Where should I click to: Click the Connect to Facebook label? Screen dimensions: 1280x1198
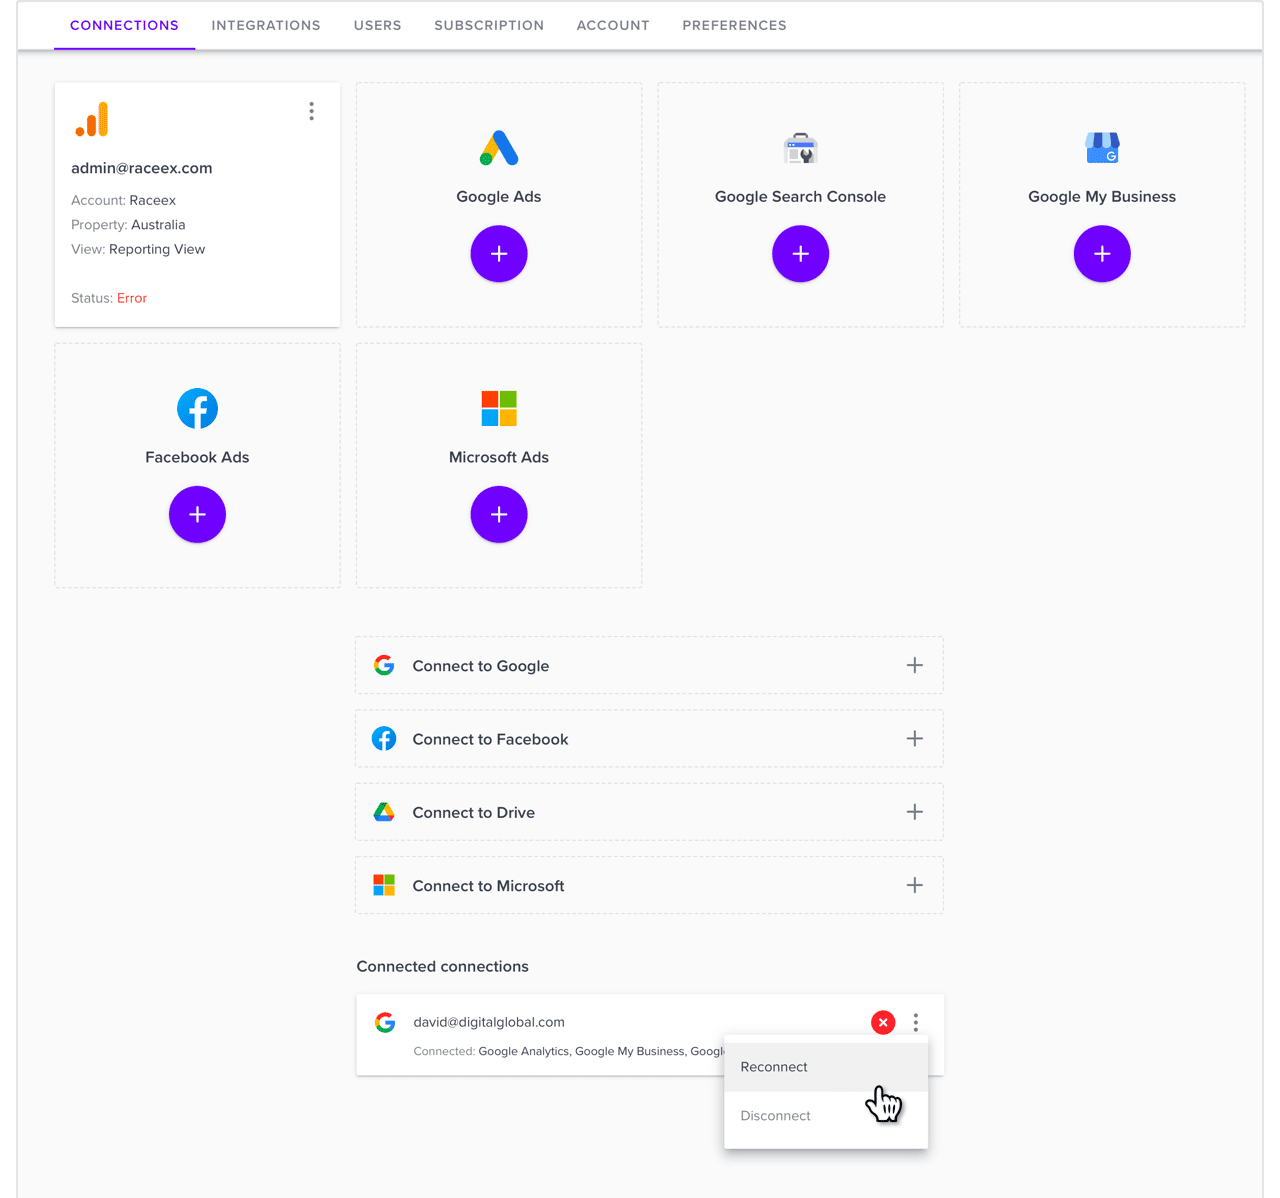coord(490,739)
